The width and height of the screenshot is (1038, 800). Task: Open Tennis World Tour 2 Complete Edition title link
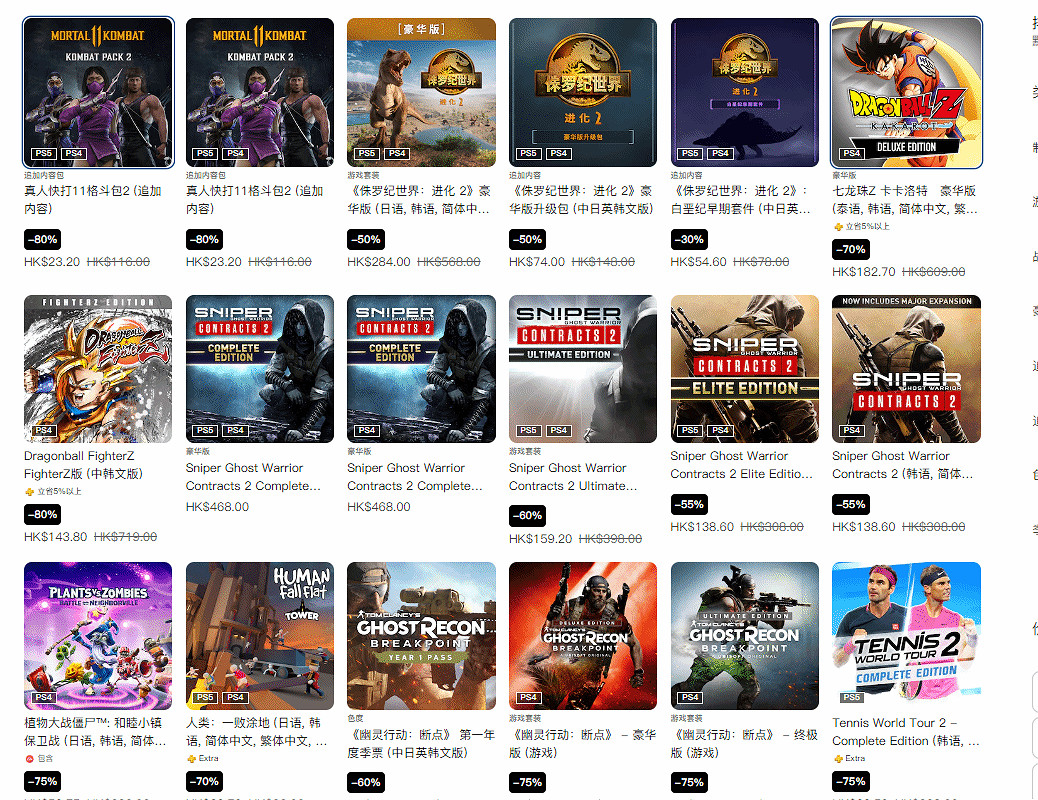(x=905, y=732)
